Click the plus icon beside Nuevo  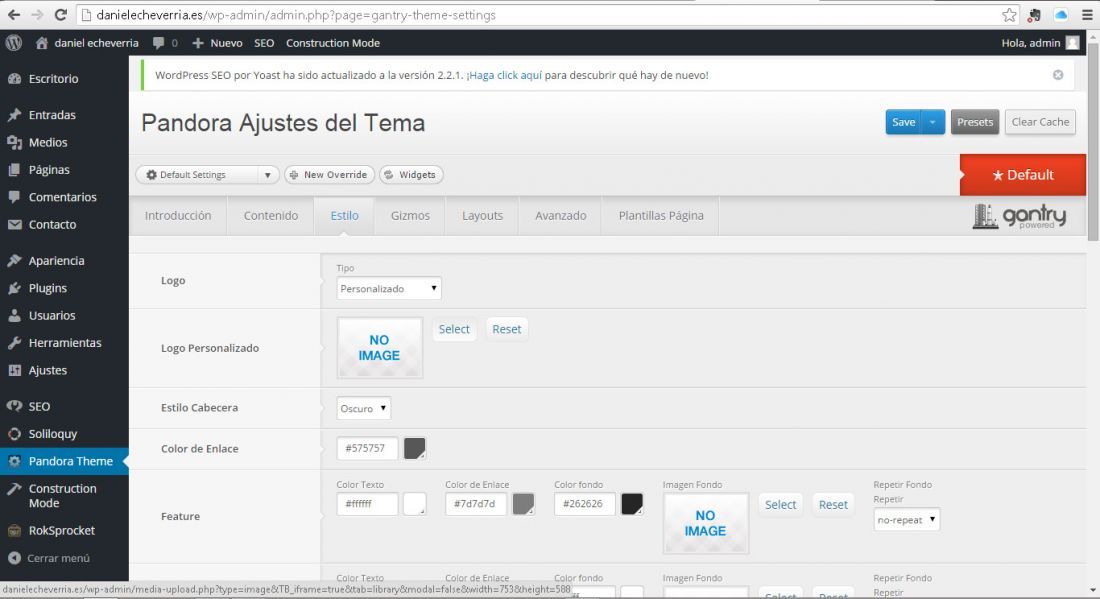tap(198, 43)
